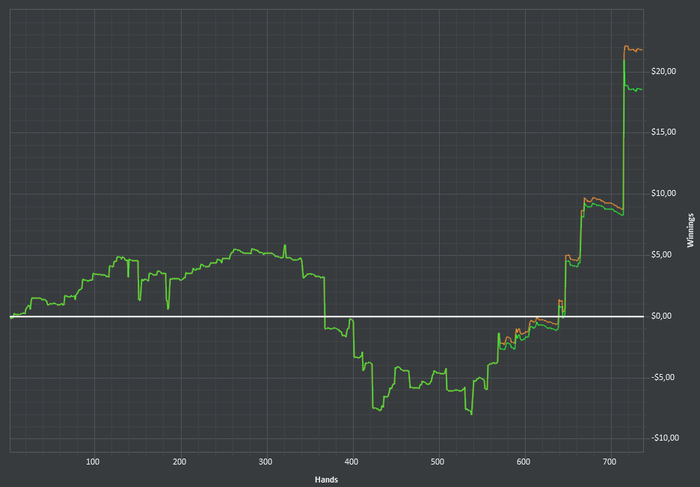This screenshot has width=700, height=487.
Task: Click the $20,00 winnings axis label
Action: click(663, 71)
